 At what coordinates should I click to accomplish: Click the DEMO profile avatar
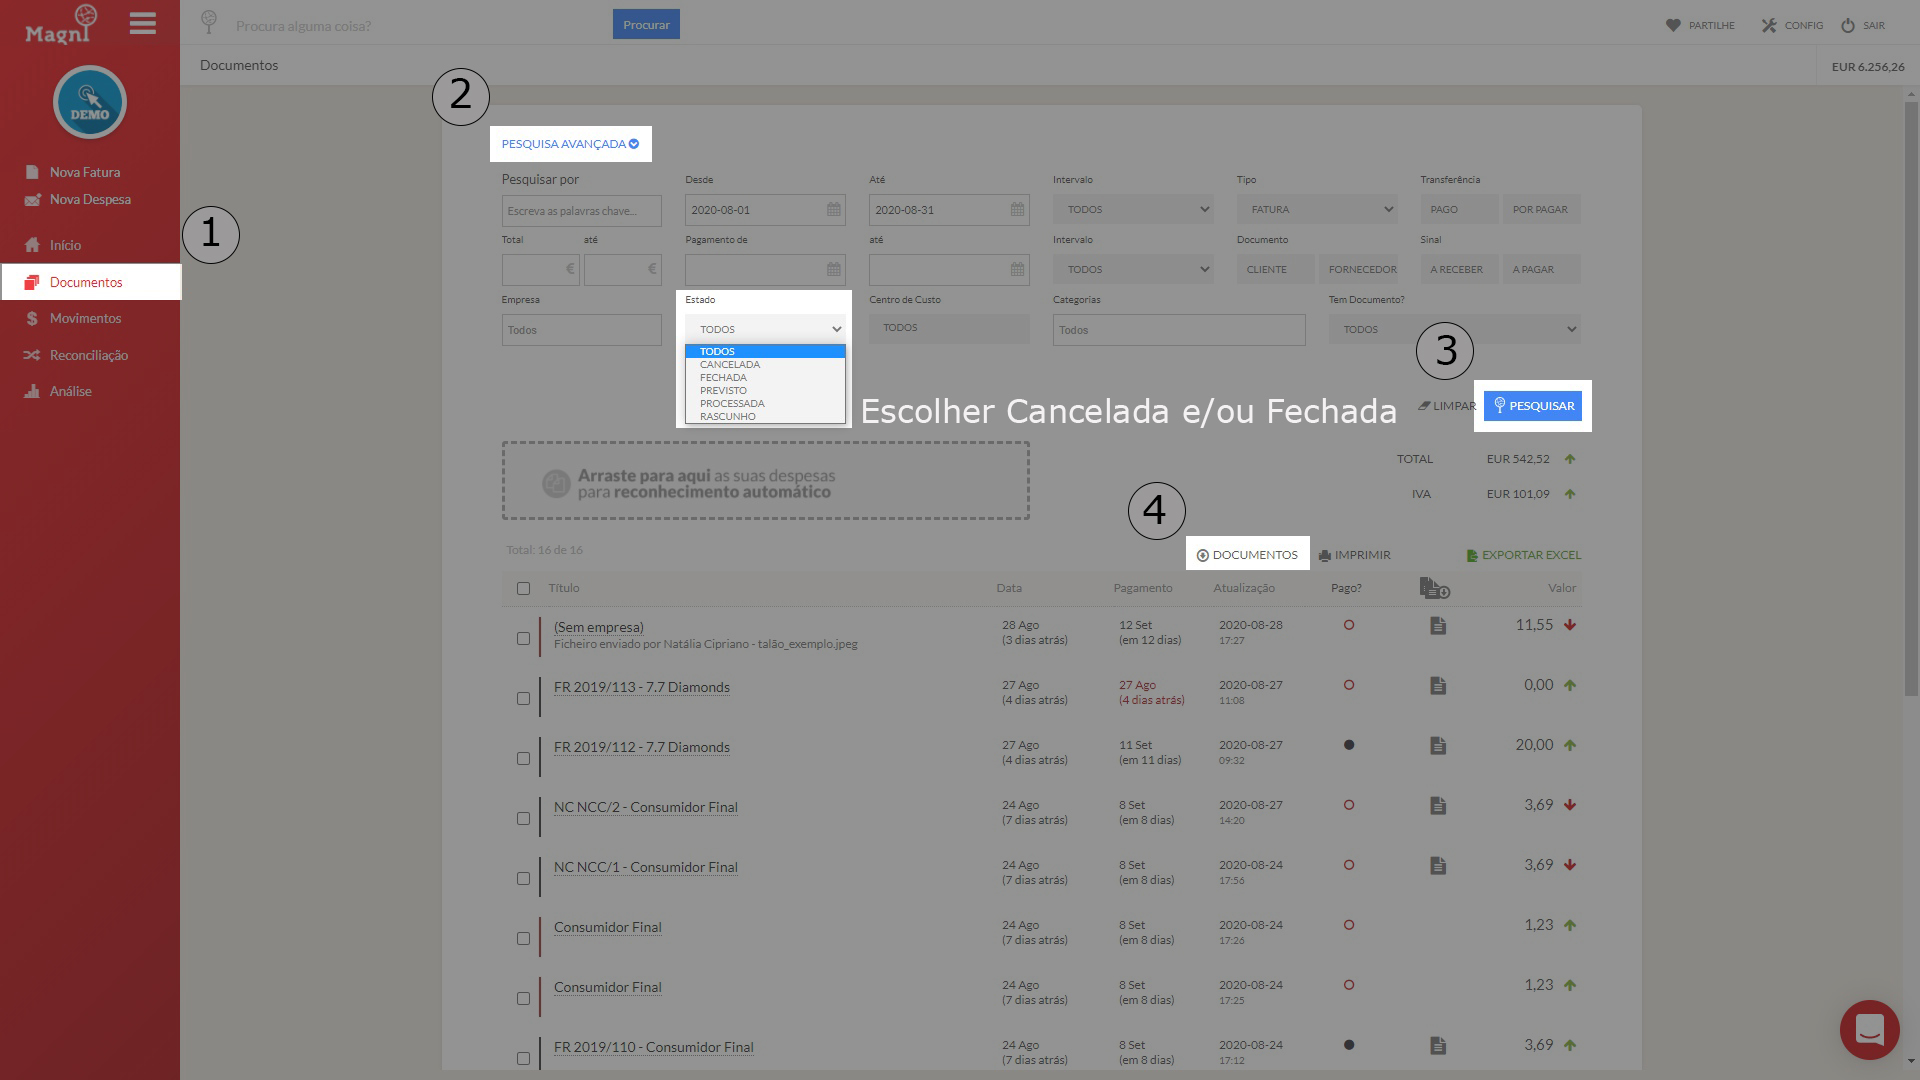pyautogui.click(x=90, y=102)
